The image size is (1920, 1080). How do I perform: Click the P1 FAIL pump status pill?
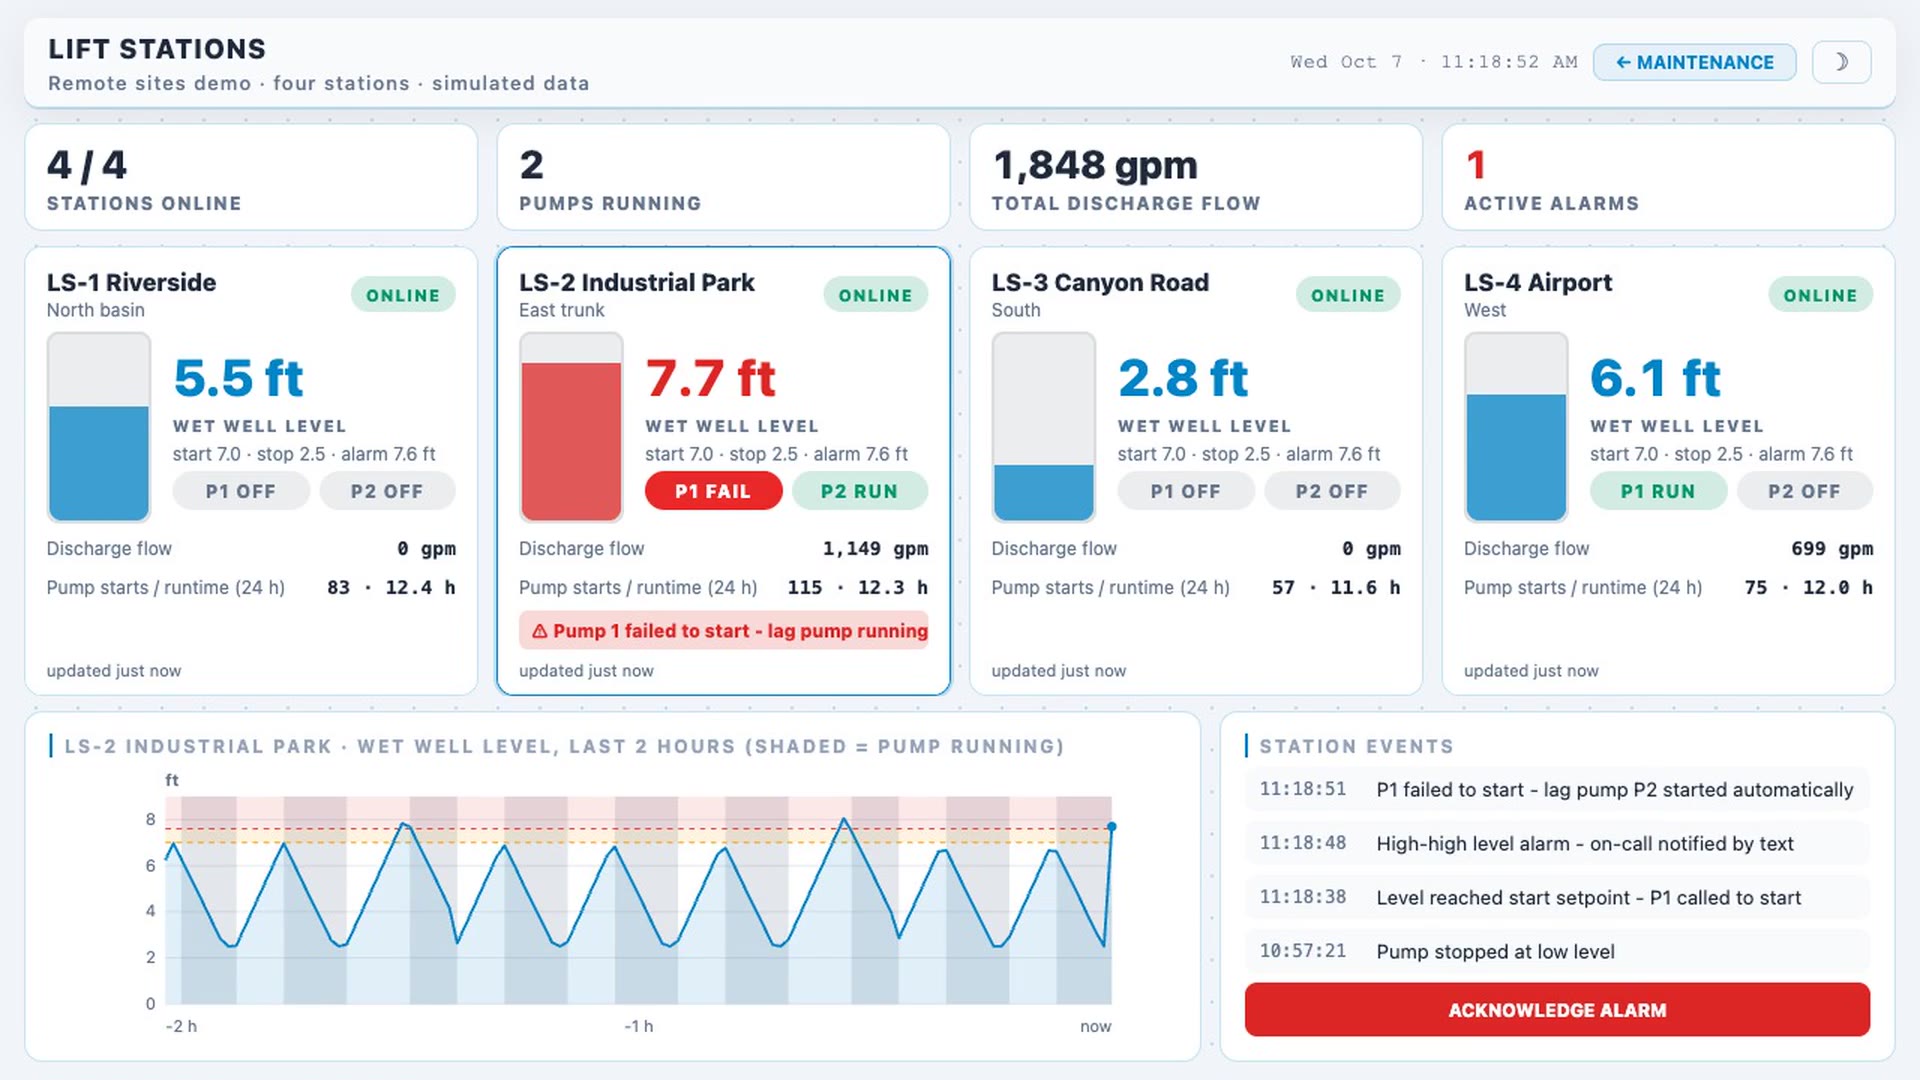pyautogui.click(x=713, y=491)
